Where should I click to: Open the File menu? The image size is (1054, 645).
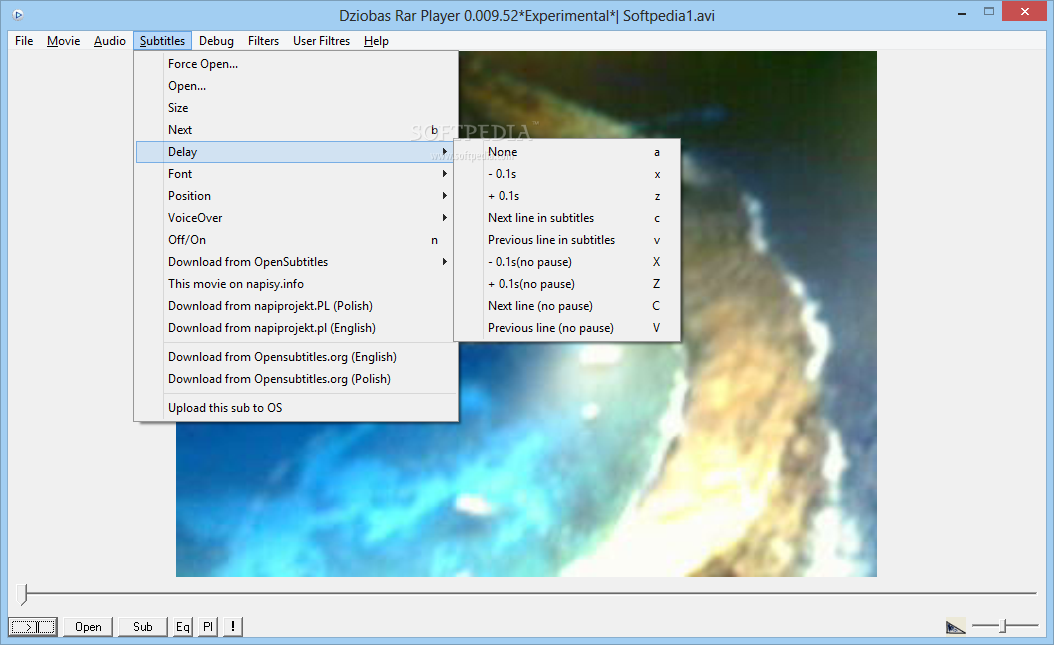coord(24,41)
